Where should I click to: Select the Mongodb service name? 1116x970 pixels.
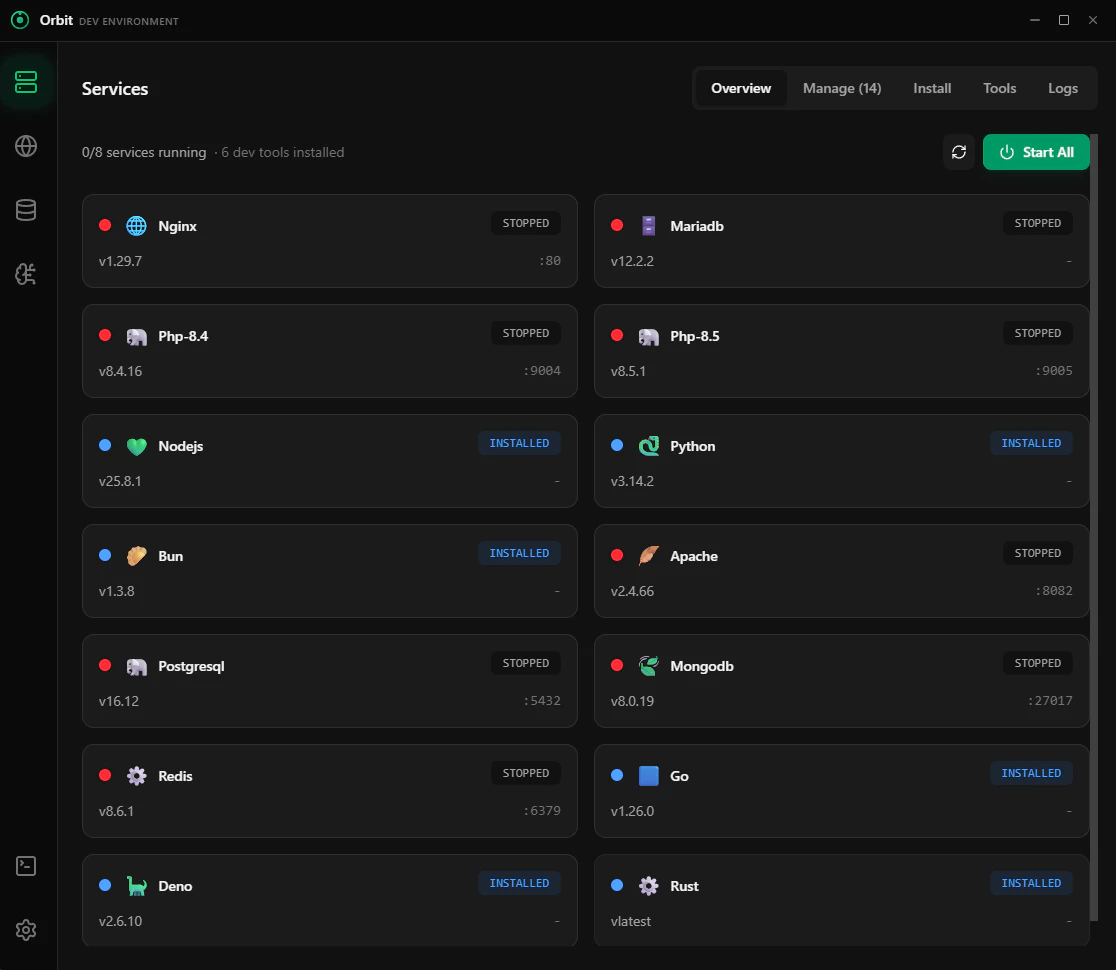pos(702,666)
